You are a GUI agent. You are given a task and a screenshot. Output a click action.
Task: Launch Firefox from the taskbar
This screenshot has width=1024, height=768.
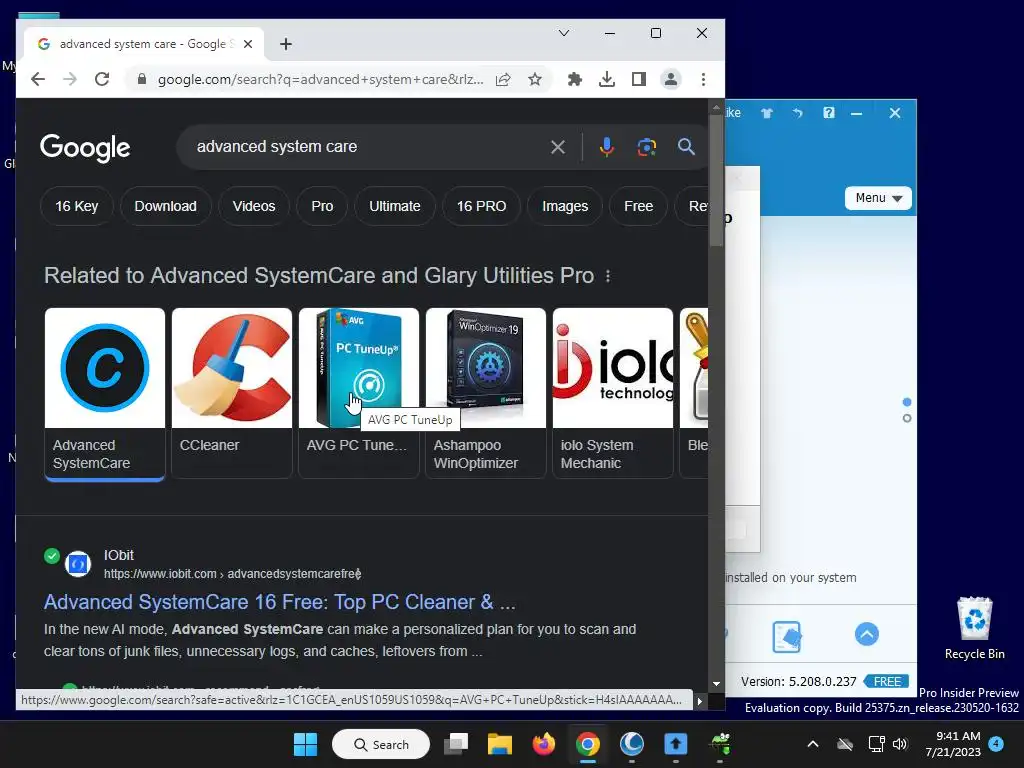point(543,744)
